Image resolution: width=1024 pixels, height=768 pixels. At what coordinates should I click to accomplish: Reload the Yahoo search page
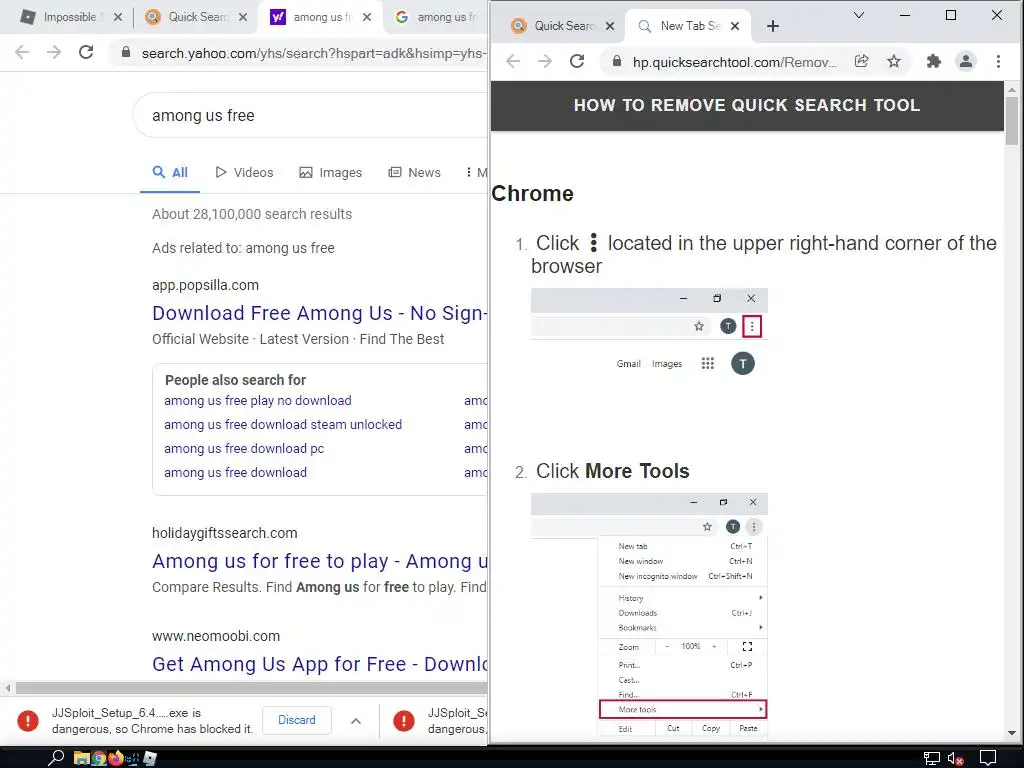click(x=86, y=52)
